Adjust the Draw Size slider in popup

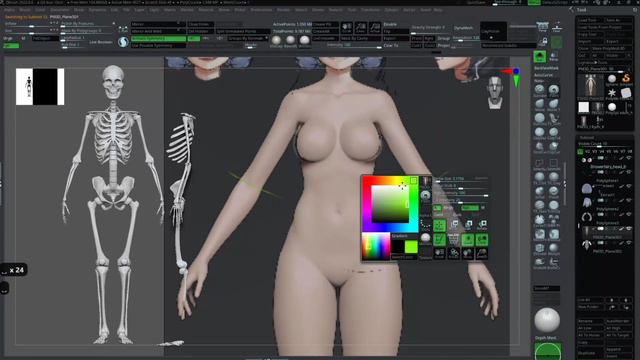pos(460,179)
